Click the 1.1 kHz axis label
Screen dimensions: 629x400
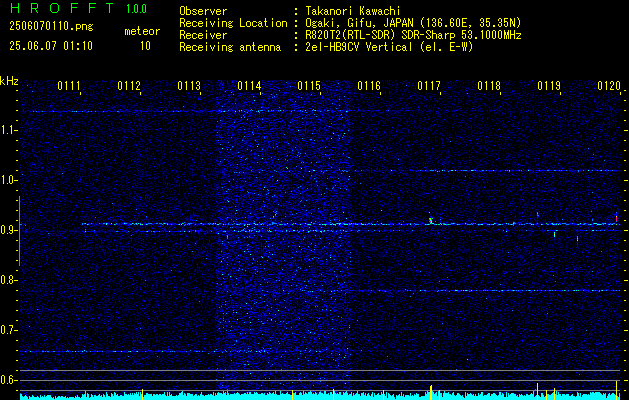(8, 130)
